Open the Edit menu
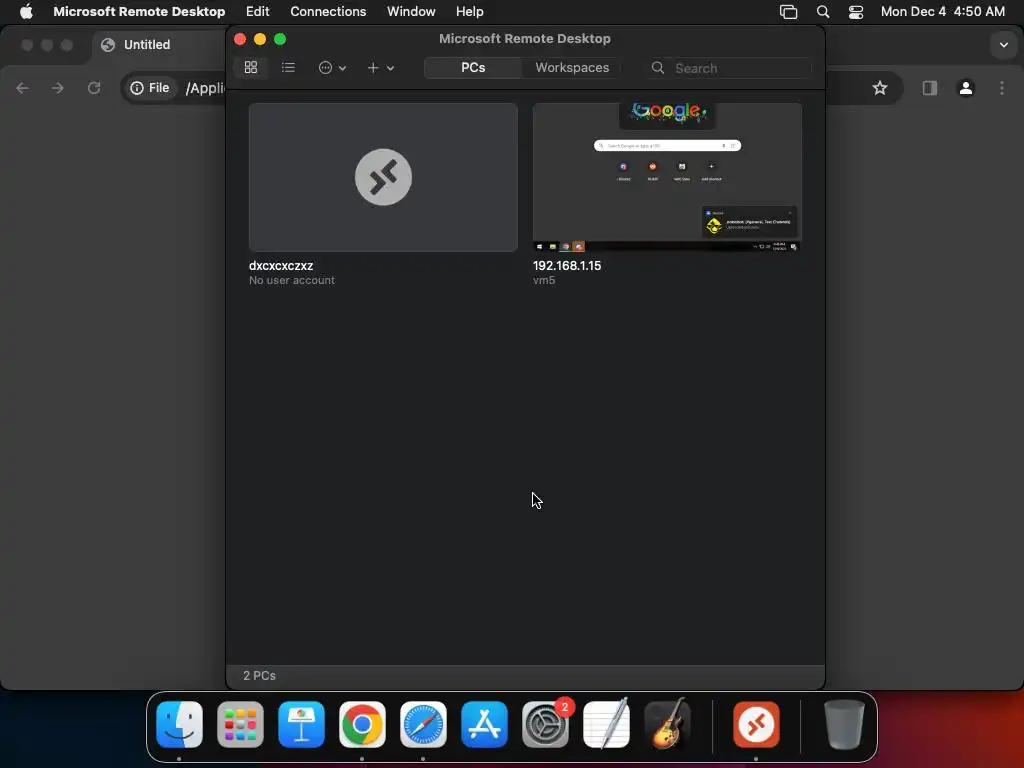 (x=257, y=11)
